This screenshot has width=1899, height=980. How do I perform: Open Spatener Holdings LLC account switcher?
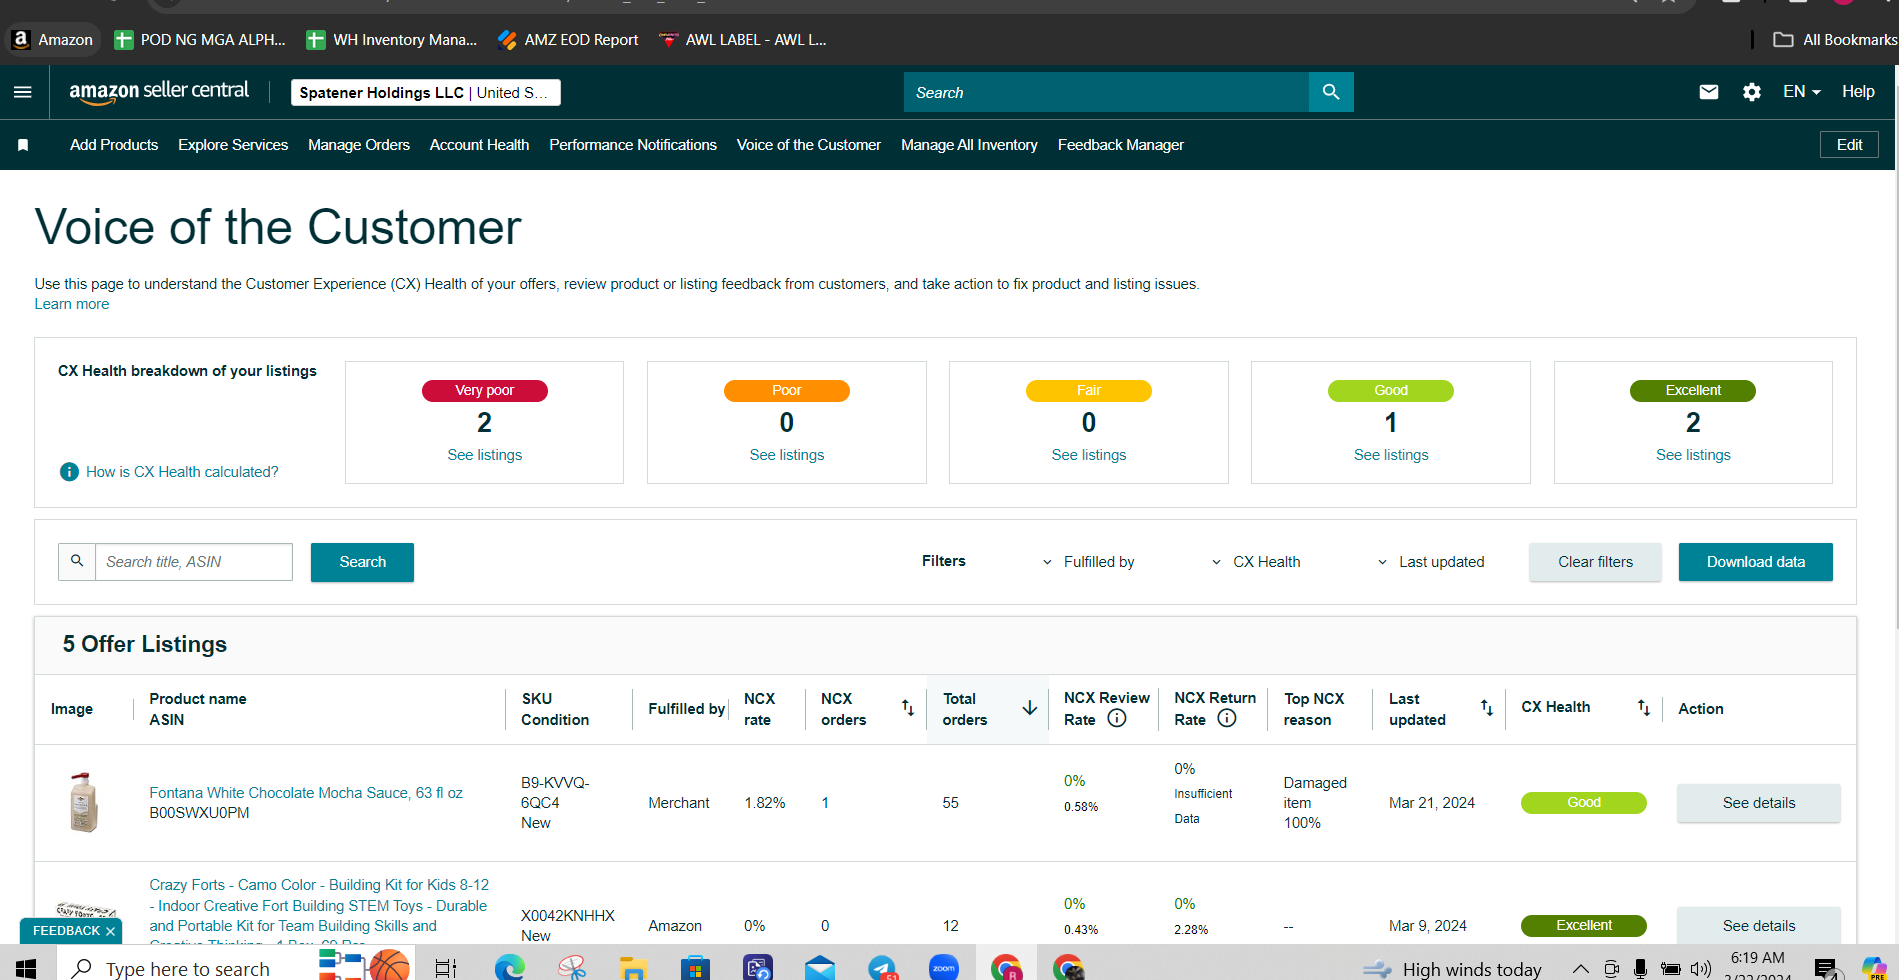425,93
